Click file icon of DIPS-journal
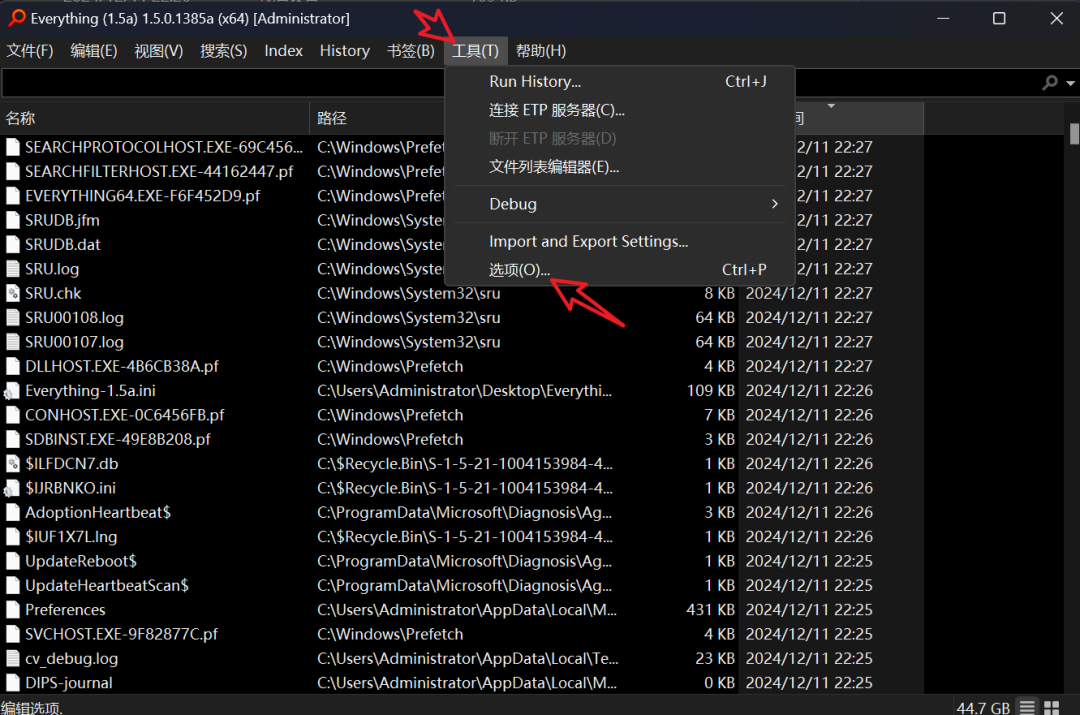Screen dimensions: 1080x715 12,683
